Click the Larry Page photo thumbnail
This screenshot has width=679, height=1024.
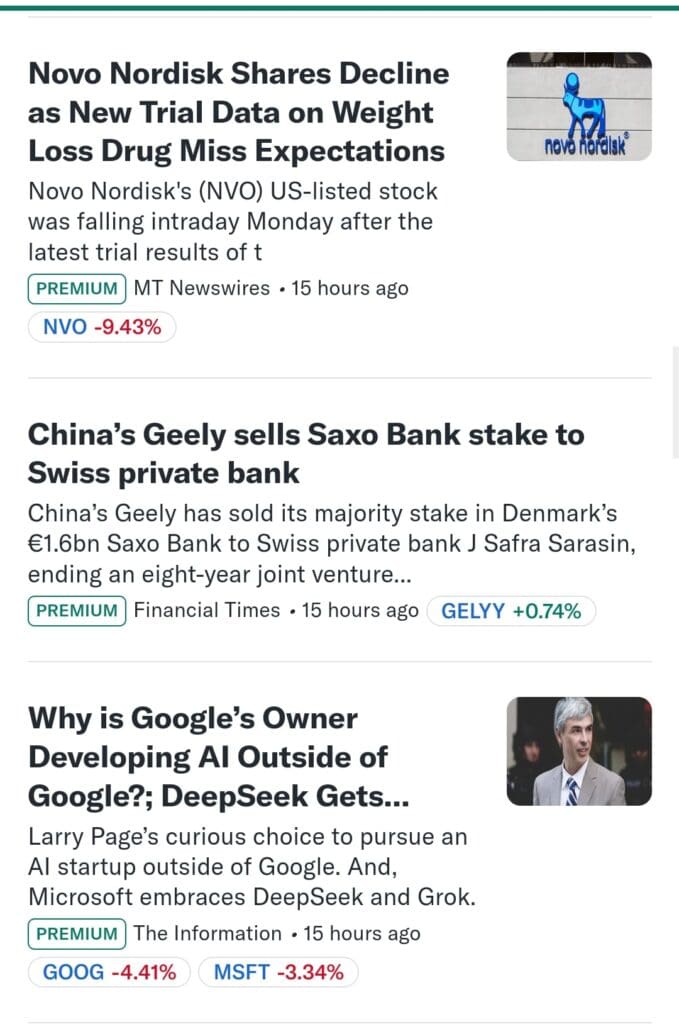[579, 751]
